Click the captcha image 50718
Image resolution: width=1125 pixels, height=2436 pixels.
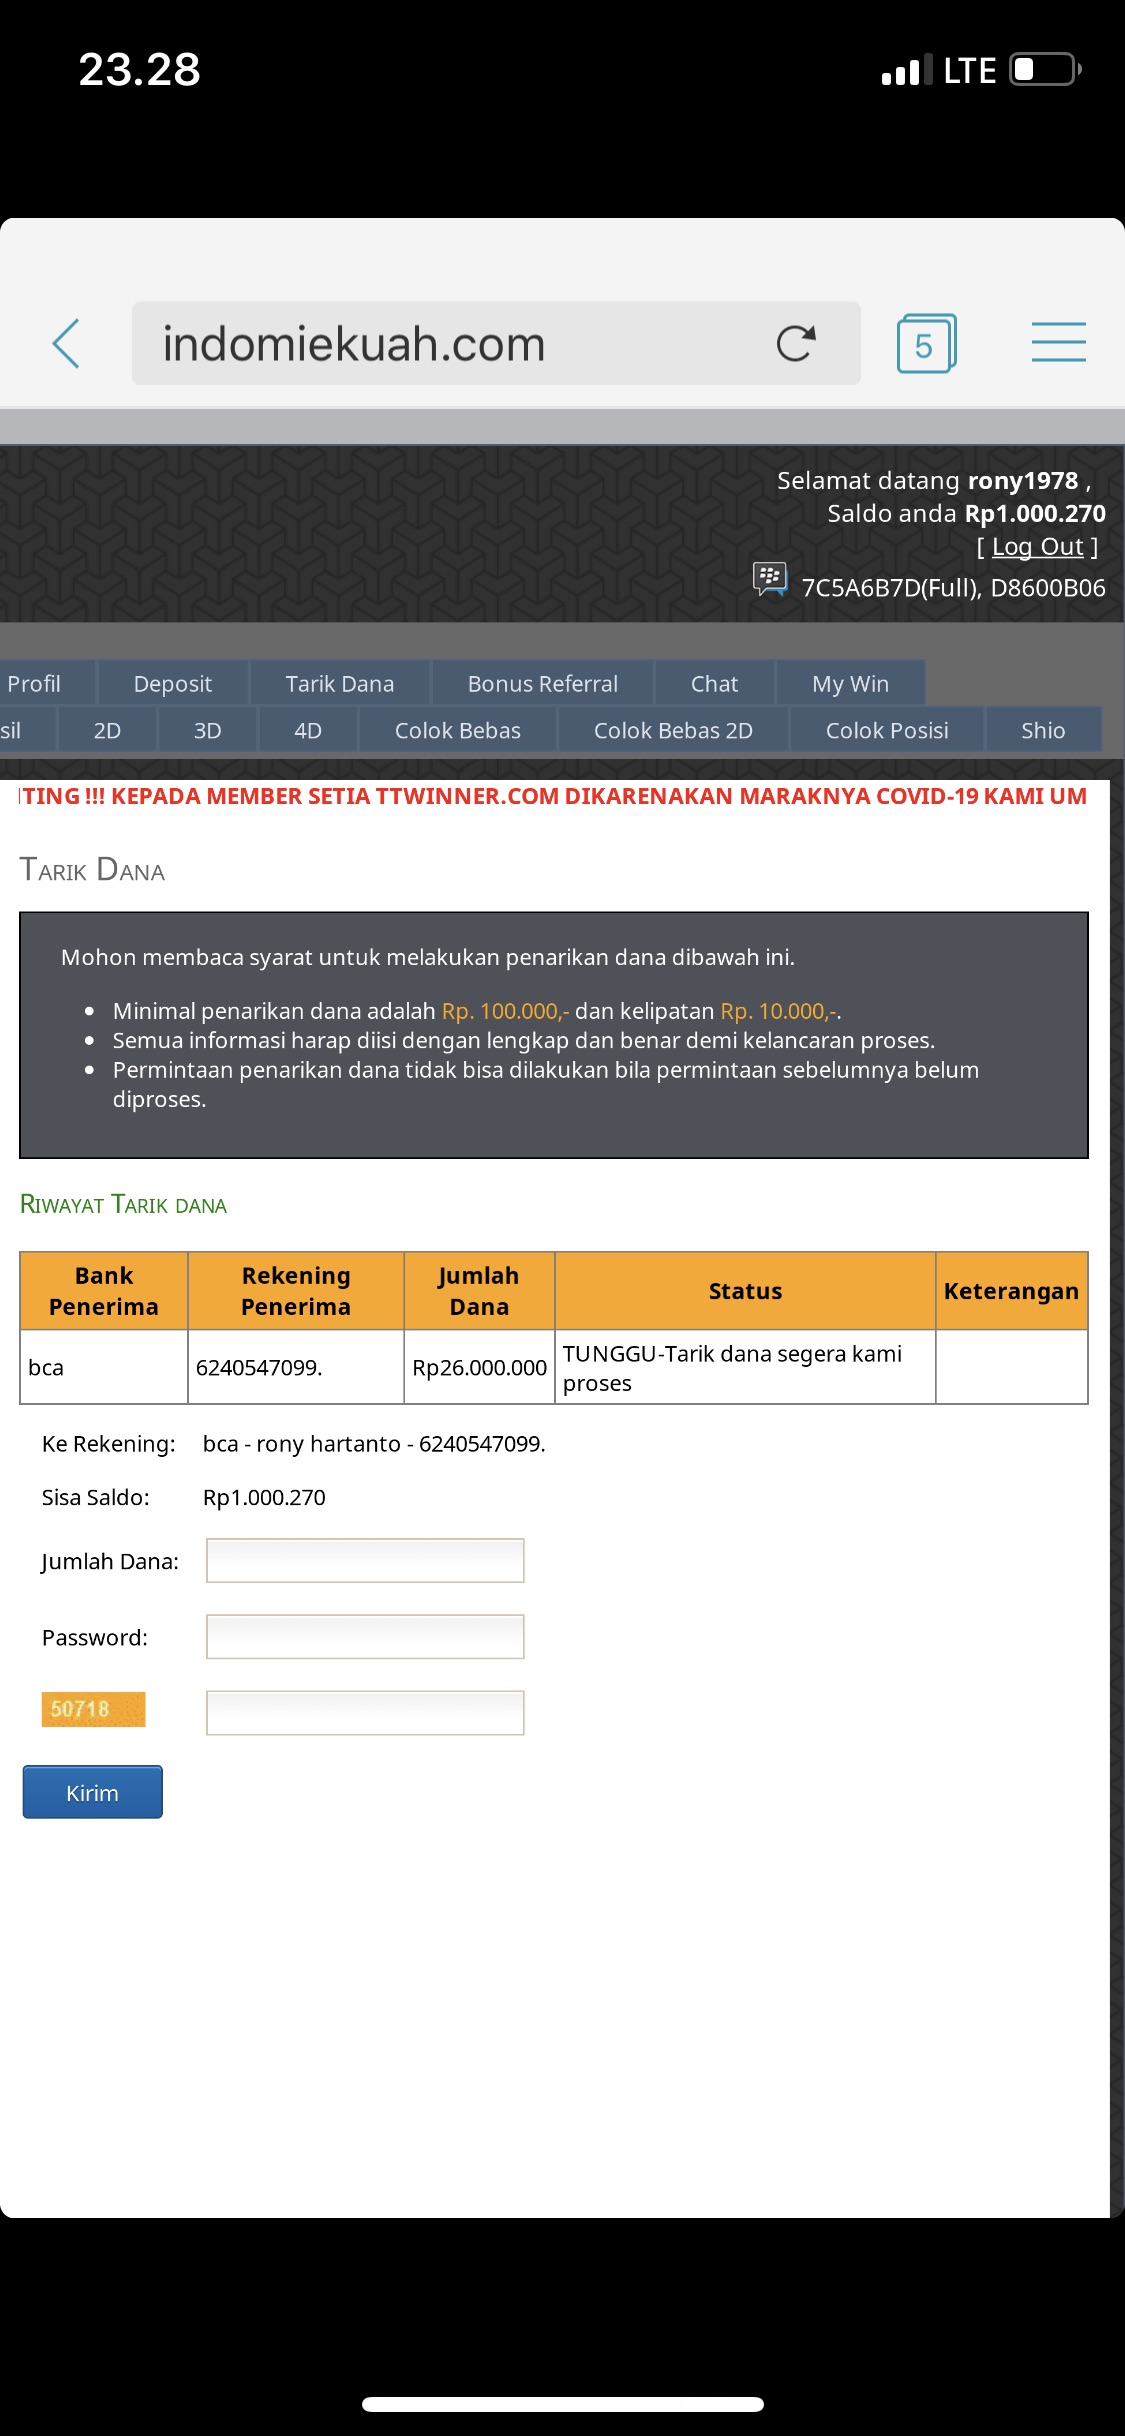coord(93,1709)
